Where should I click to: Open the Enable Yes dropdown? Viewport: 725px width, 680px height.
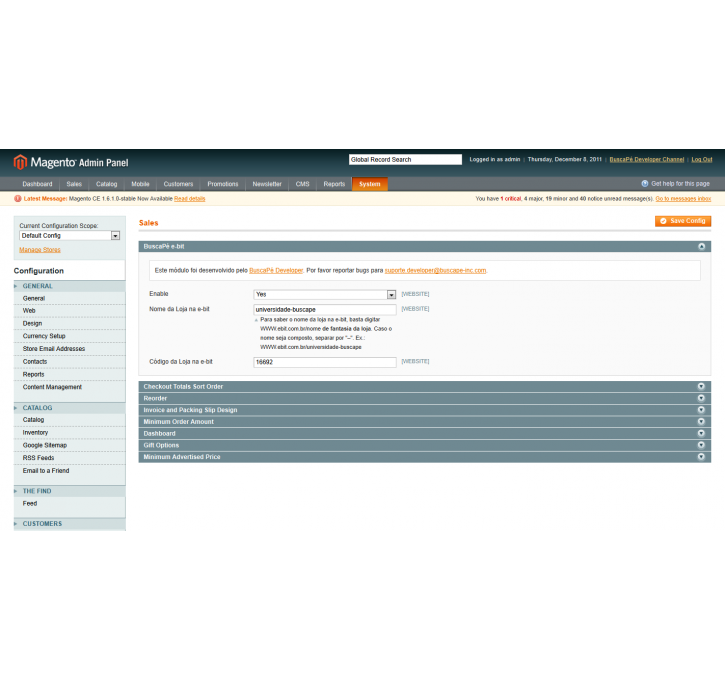pos(325,294)
